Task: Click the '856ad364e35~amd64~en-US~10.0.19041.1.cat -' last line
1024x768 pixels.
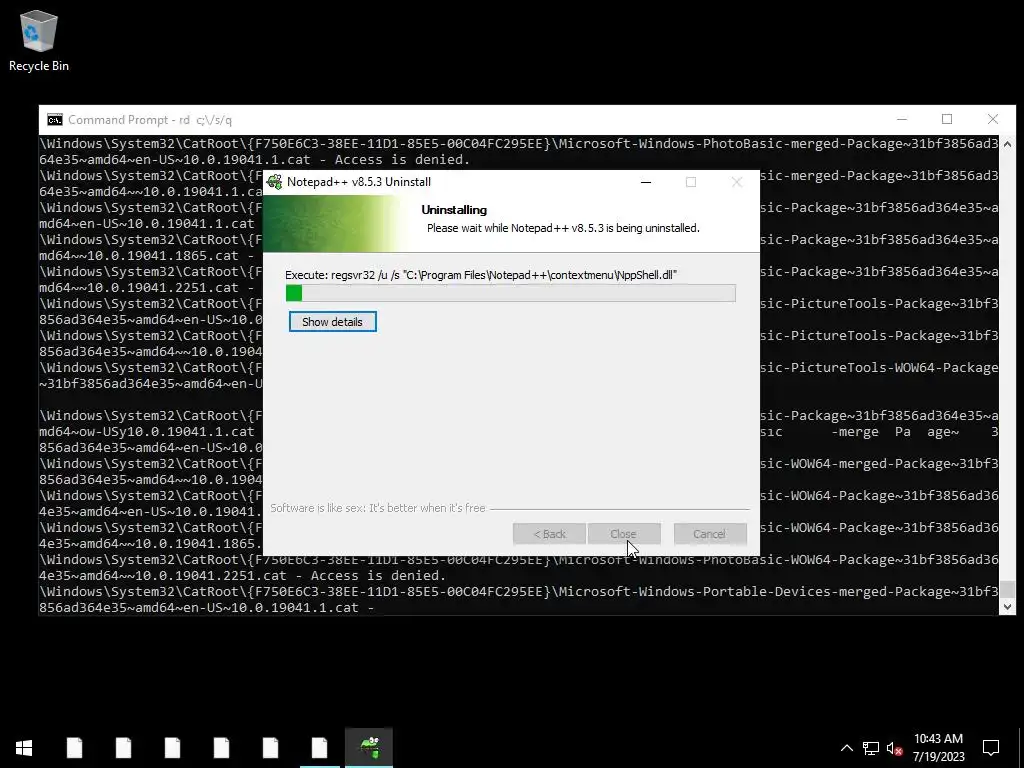Action: [x=206, y=607]
